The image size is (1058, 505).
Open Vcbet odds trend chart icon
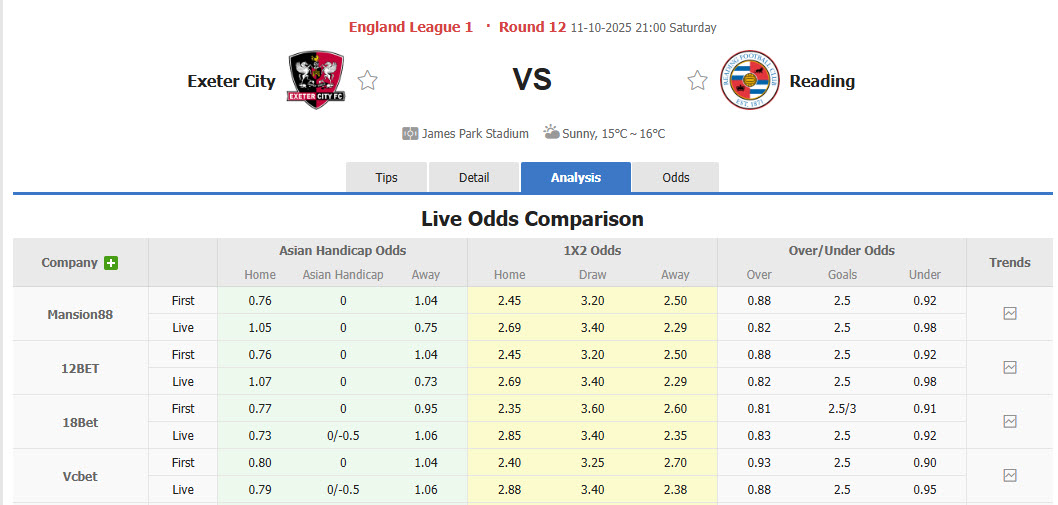coord(1009,476)
